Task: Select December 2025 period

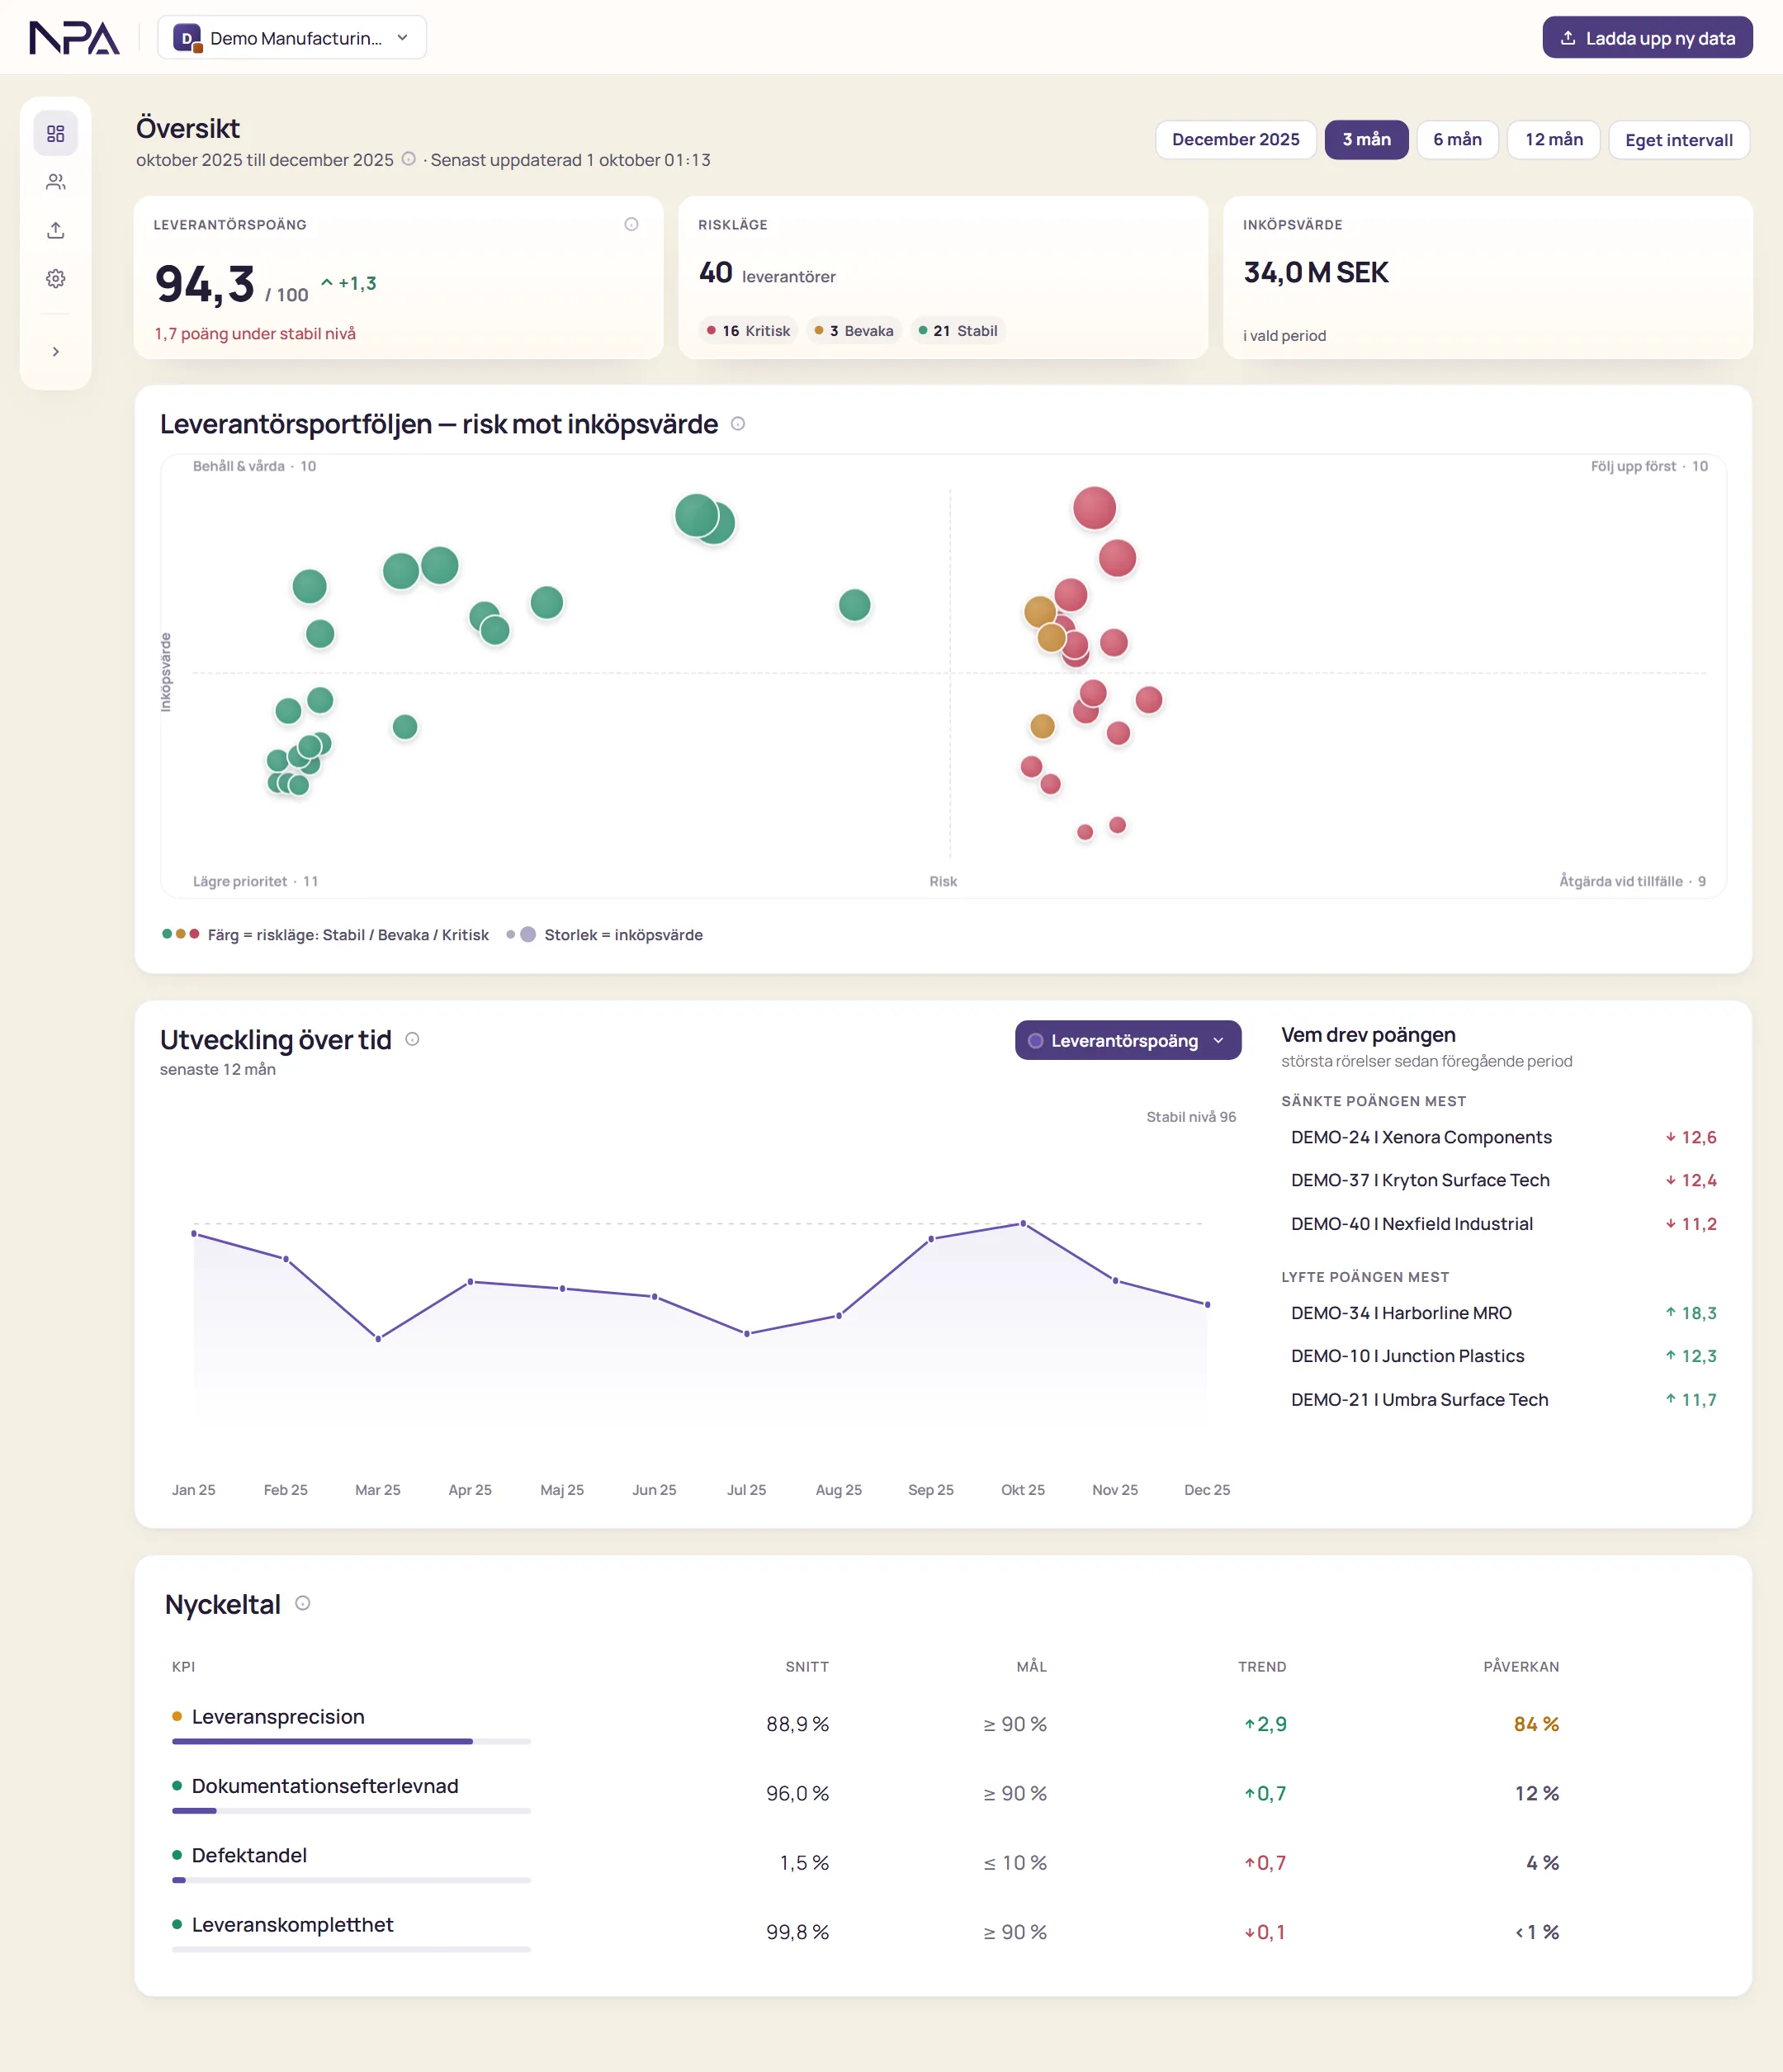Action: coord(1235,140)
